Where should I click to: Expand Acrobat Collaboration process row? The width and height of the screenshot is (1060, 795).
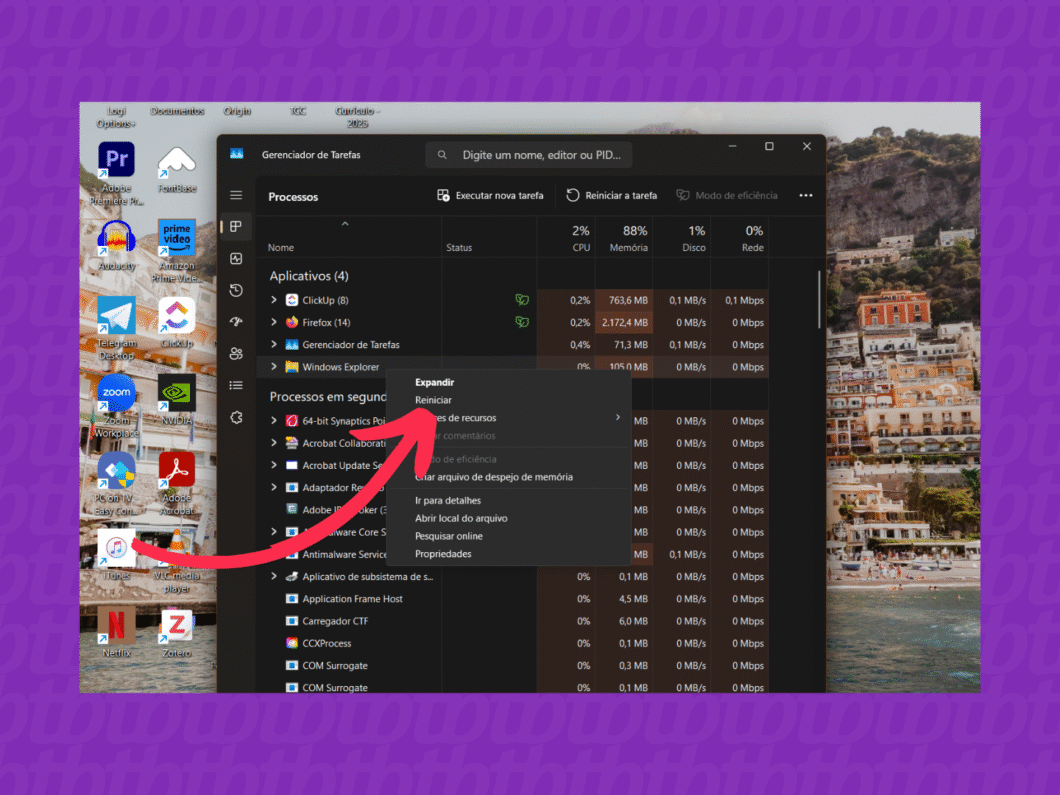point(274,443)
